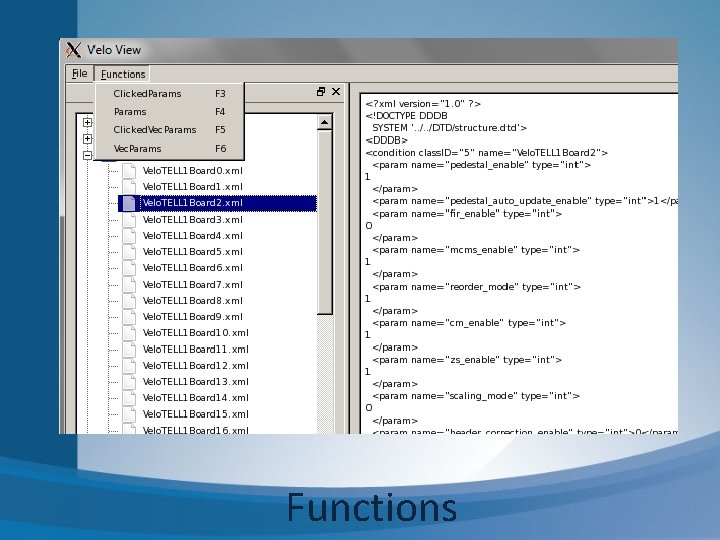This screenshot has width=720, height=540.
Task: Click file icon of VeloTELL1Board12.xml
Action: 129,366
